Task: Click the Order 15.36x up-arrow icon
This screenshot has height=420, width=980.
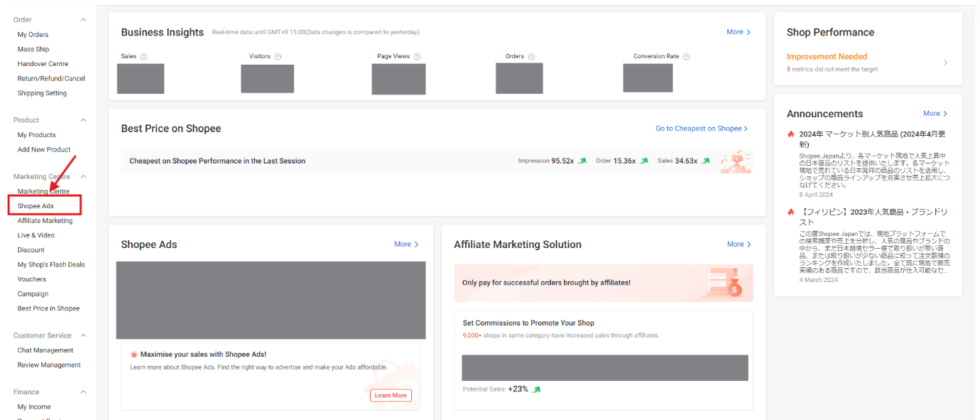Action: pos(644,161)
